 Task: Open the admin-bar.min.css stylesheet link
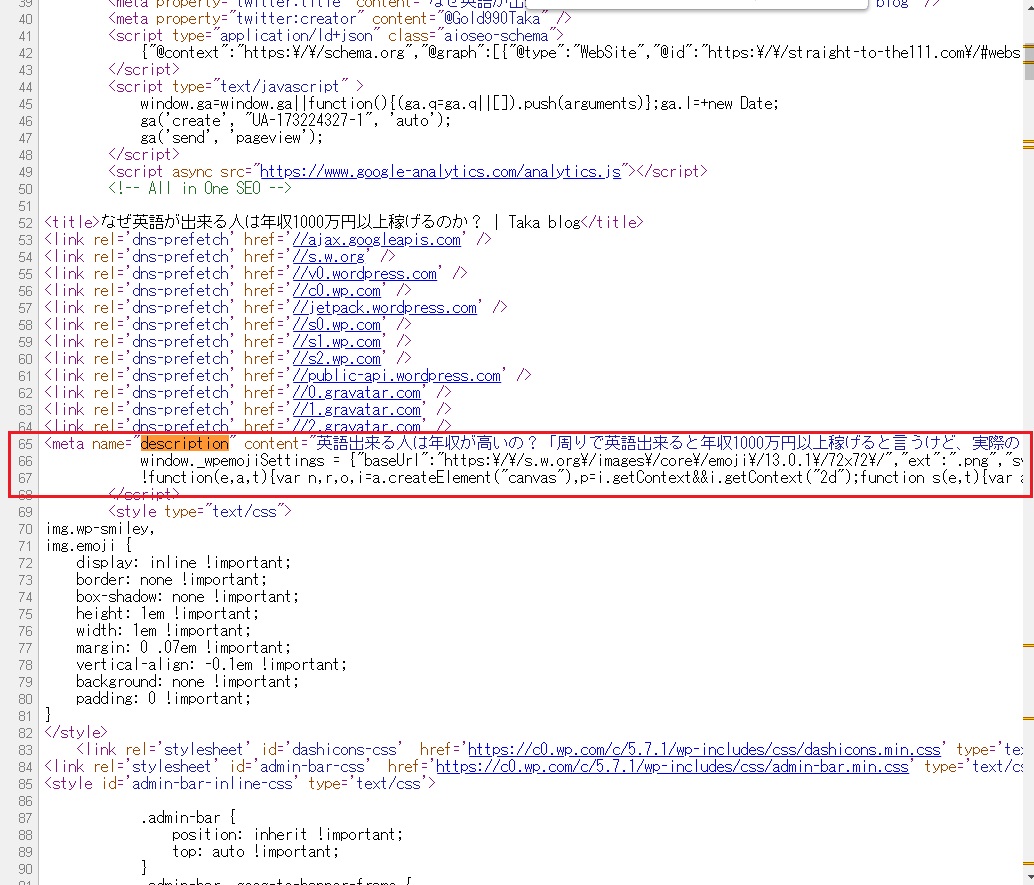(673, 767)
